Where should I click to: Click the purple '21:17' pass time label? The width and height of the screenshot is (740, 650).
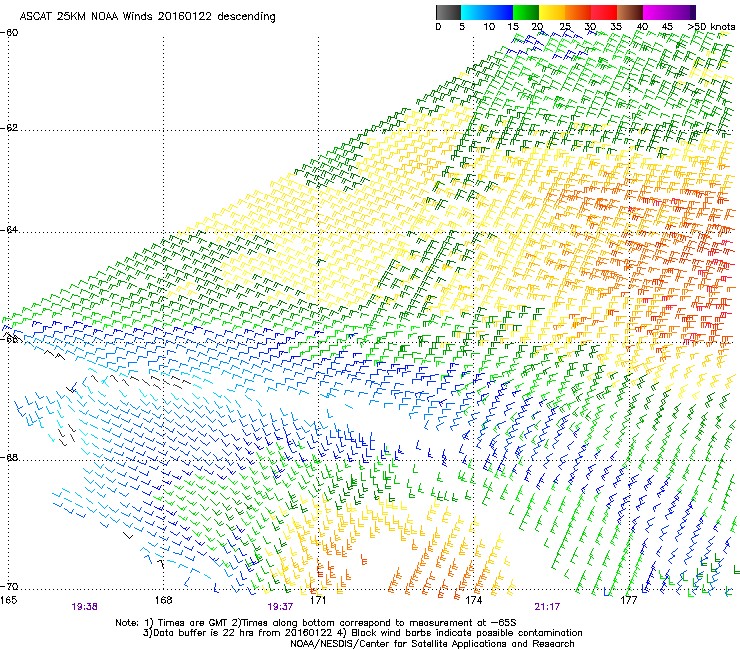point(547,607)
